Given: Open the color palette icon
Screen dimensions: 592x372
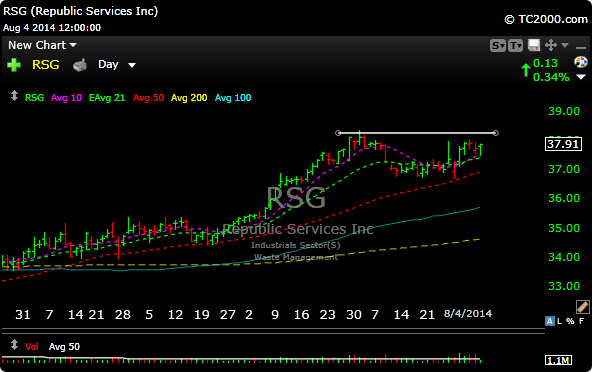Looking at the screenshot, I should (x=581, y=62).
